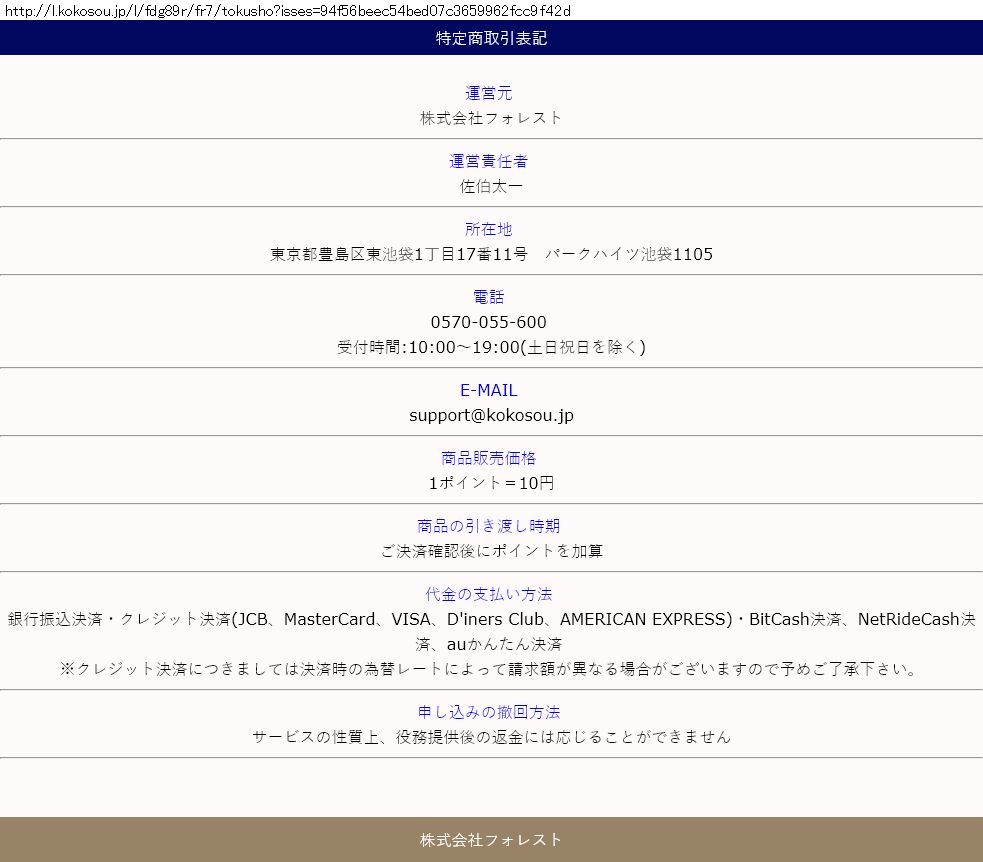Click the 電話 heading

point(488,297)
